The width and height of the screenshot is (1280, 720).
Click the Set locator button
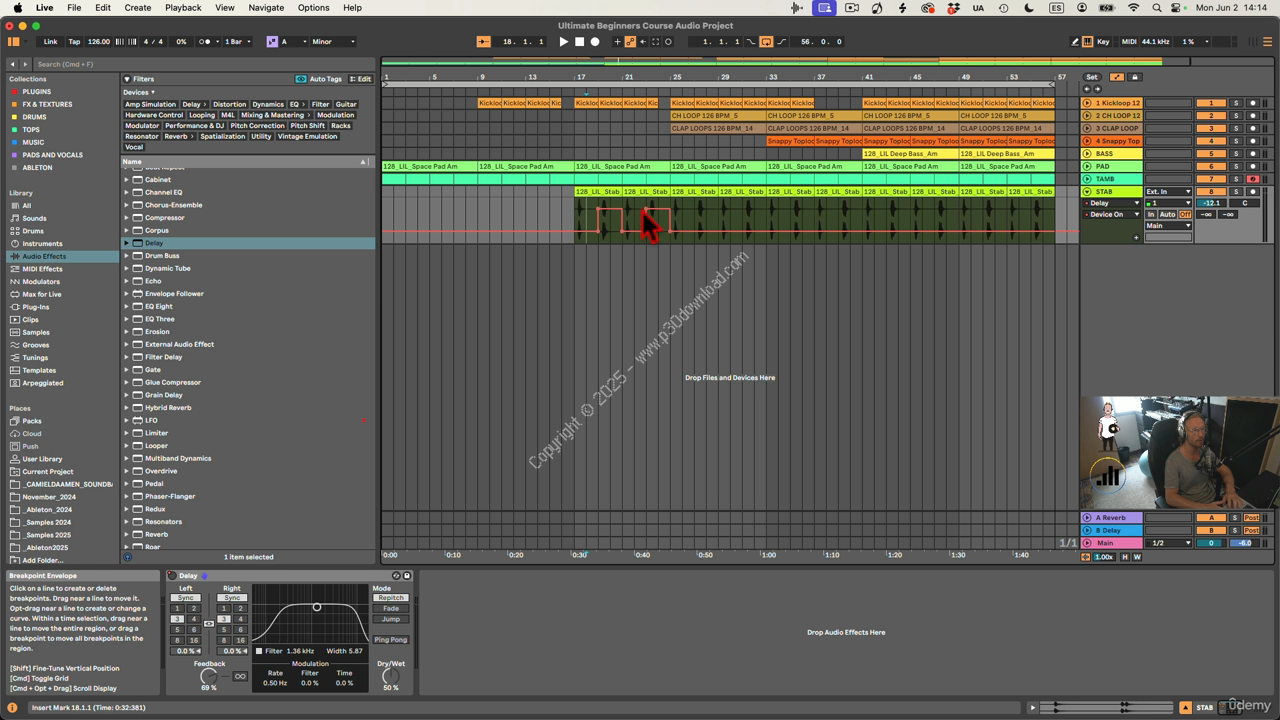coord(1091,77)
